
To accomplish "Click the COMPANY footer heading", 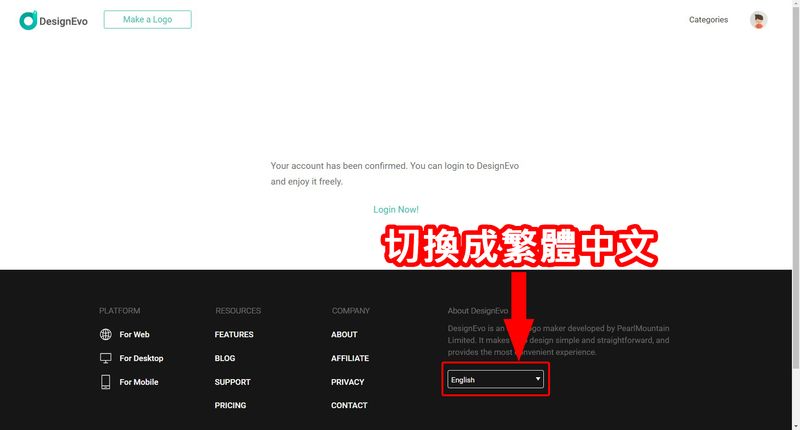I will click(x=351, y=311).
